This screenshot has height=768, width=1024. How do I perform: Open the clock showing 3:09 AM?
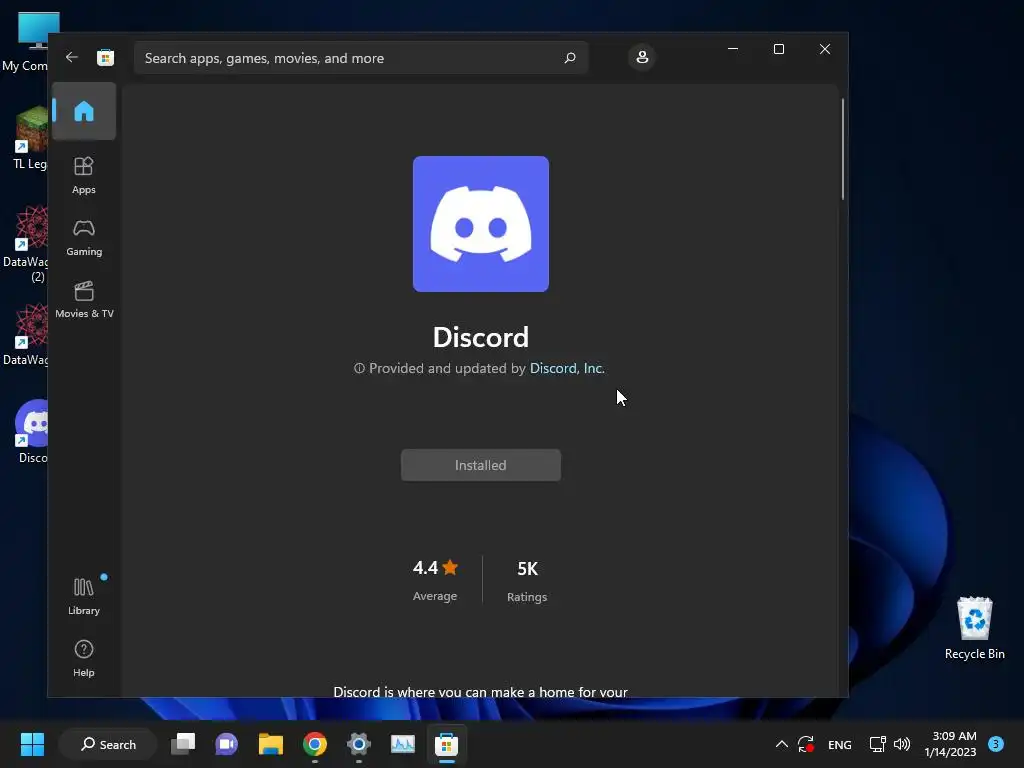pos(950,744)
